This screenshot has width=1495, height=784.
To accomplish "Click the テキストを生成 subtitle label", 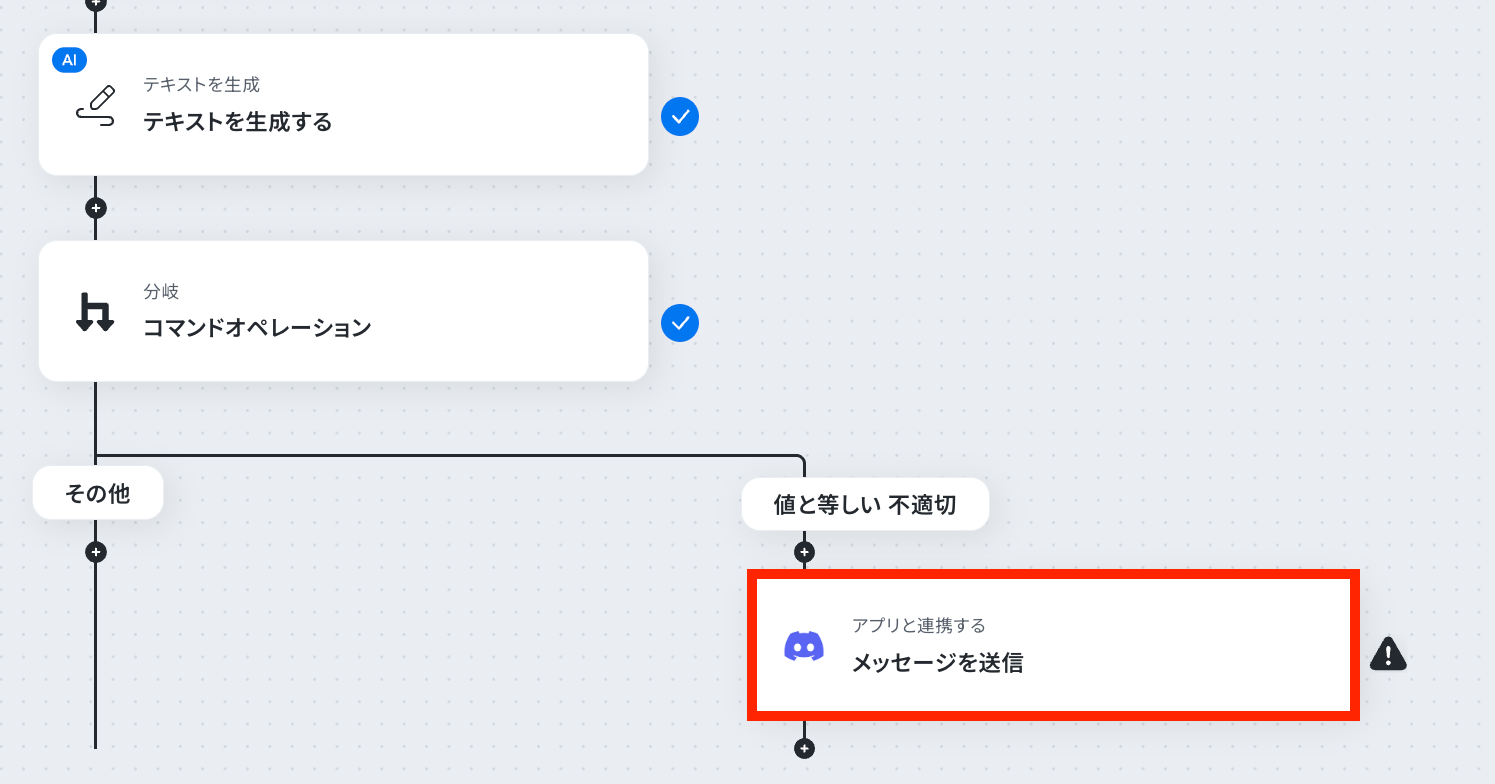I will tap(201, 85).
